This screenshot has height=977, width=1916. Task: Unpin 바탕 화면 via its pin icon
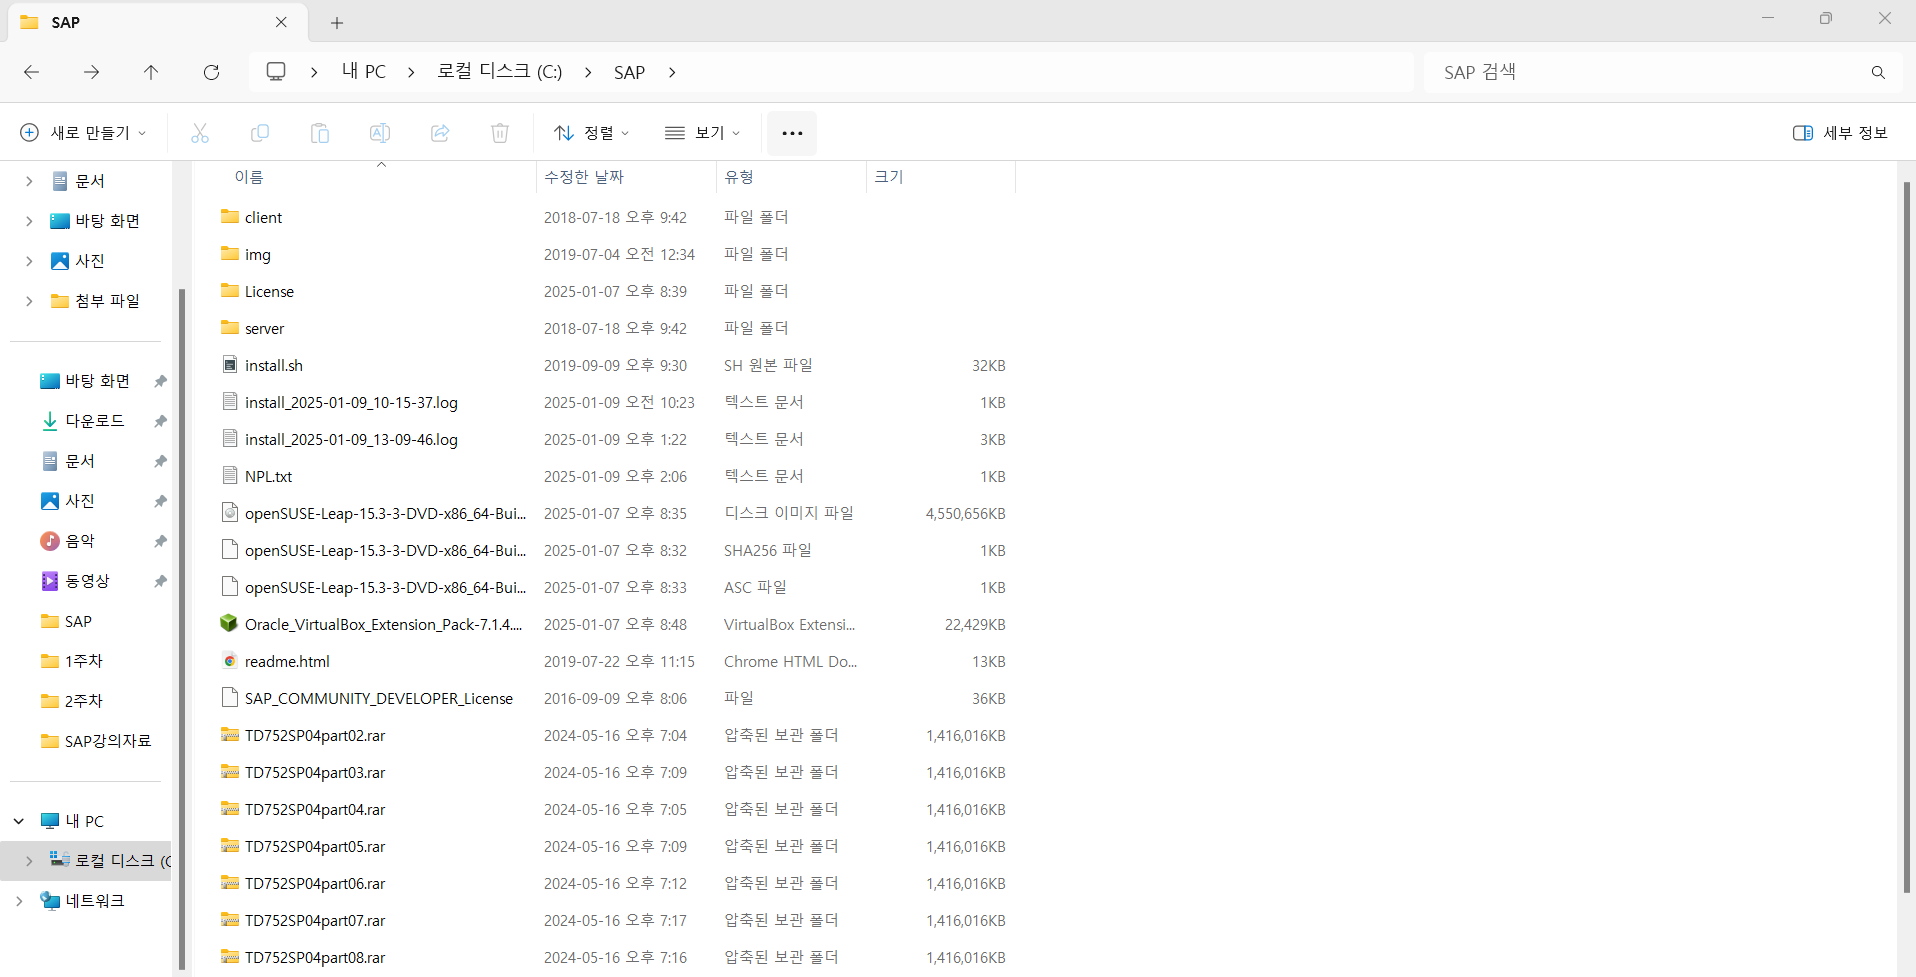point(160,381)
